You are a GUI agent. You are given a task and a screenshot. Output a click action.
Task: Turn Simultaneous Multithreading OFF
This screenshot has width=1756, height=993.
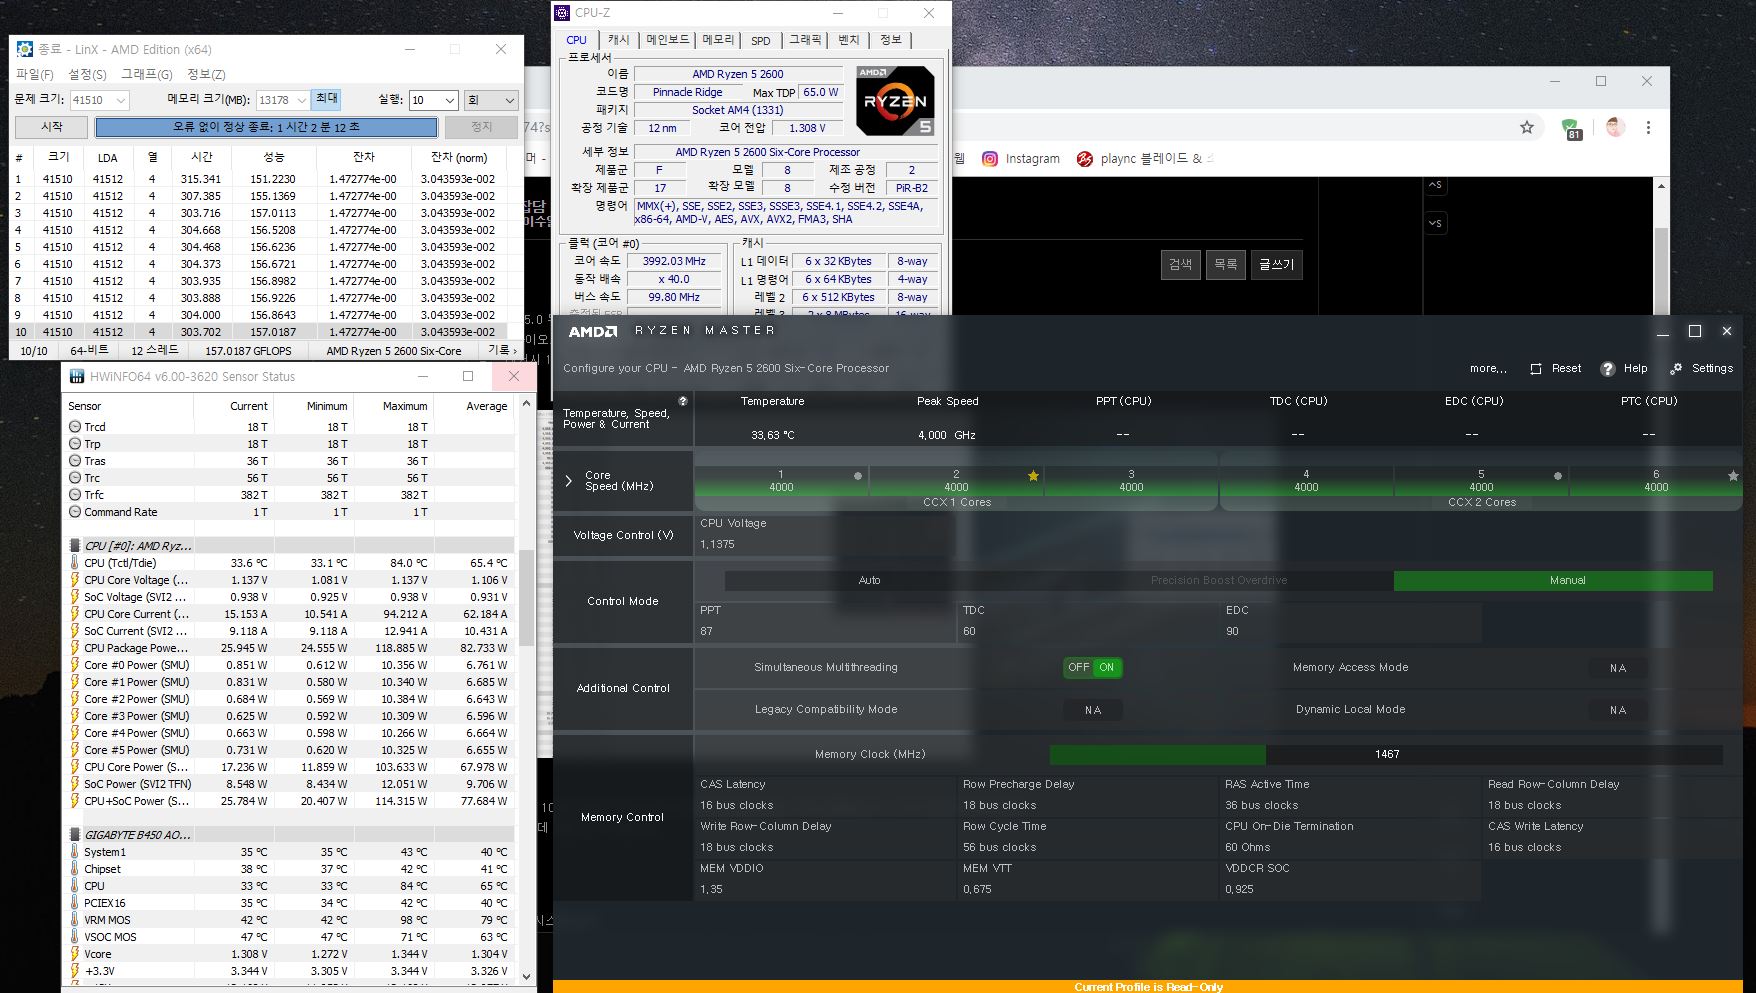[x=1078, y=667]
